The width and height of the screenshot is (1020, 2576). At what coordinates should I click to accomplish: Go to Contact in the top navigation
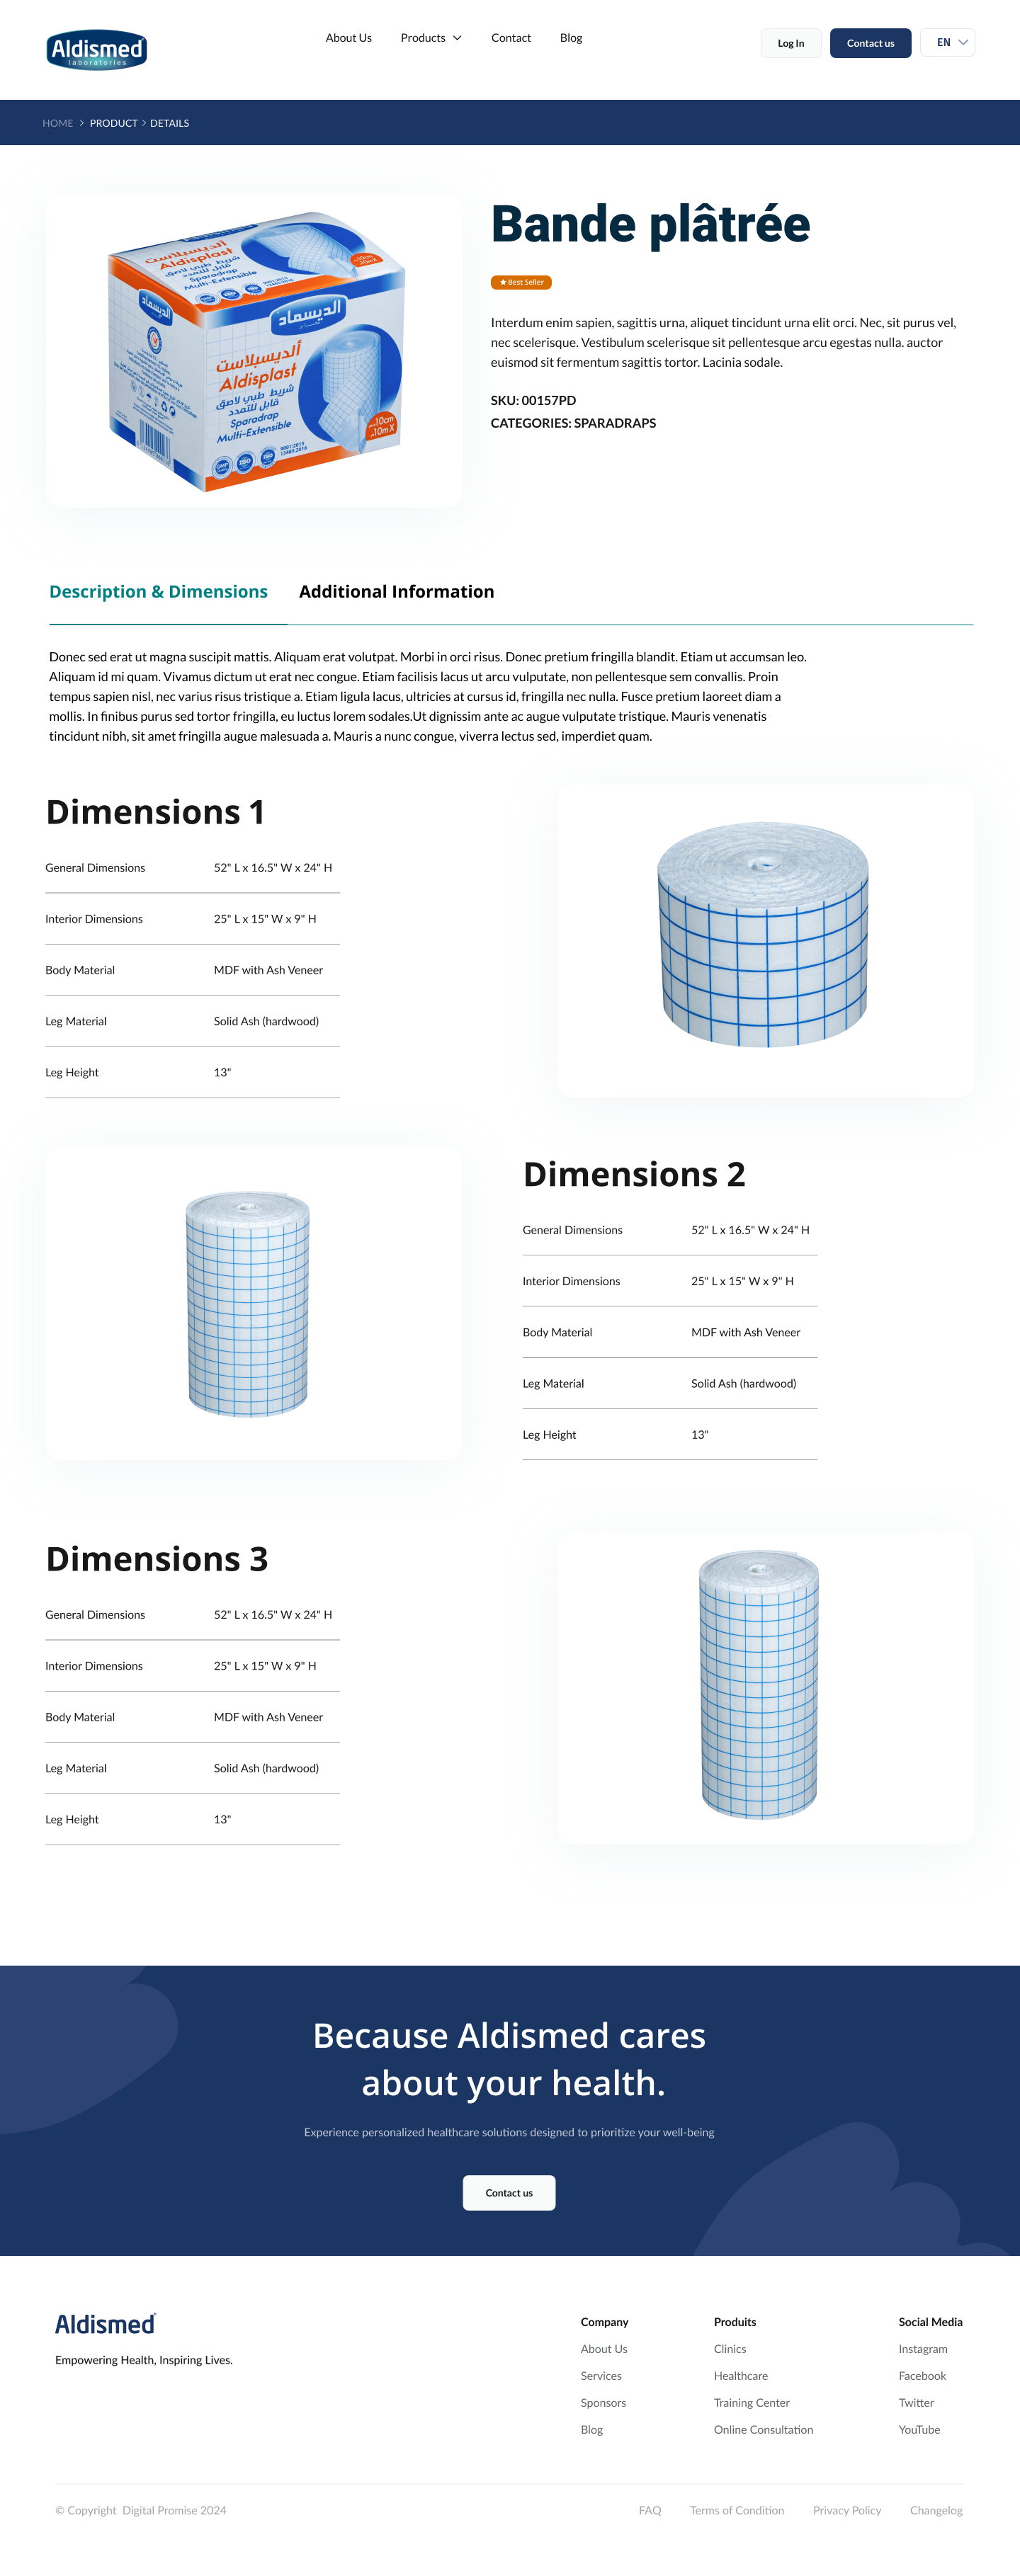[511, 38]
